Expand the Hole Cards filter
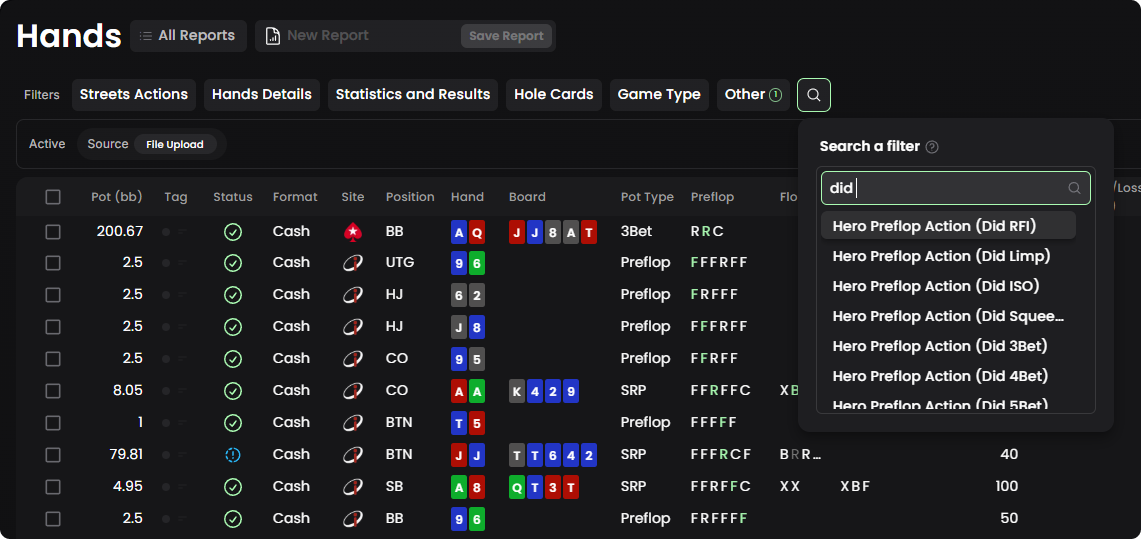 [553, 95]
